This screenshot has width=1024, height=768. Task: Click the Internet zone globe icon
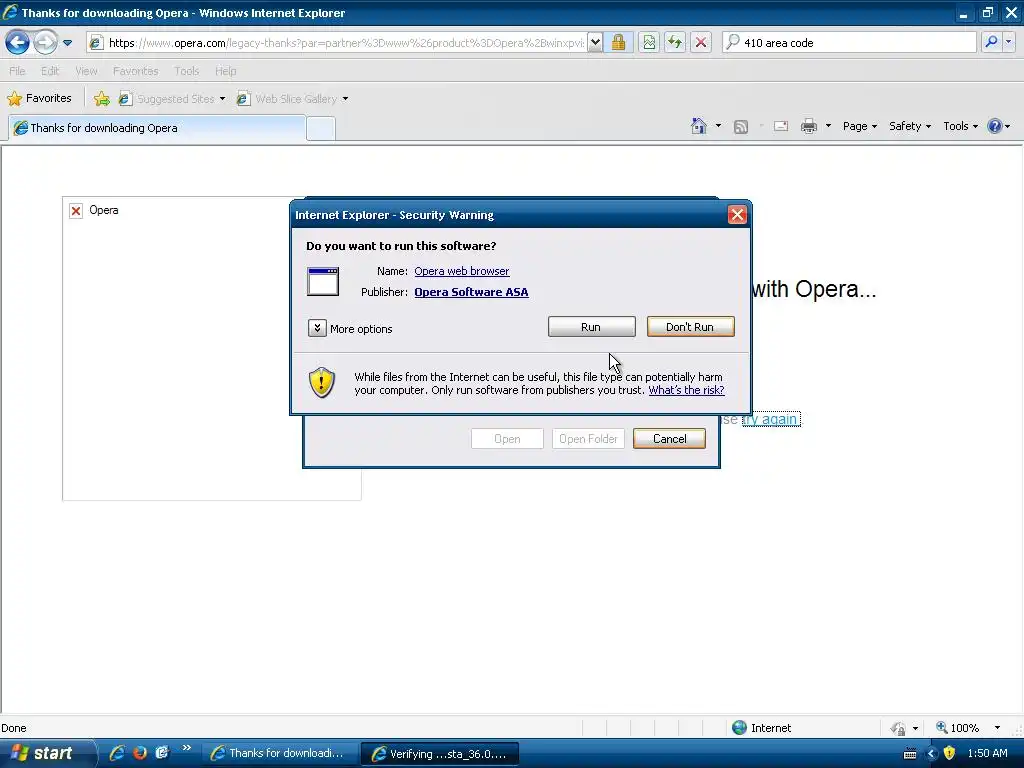pos(739,728)
